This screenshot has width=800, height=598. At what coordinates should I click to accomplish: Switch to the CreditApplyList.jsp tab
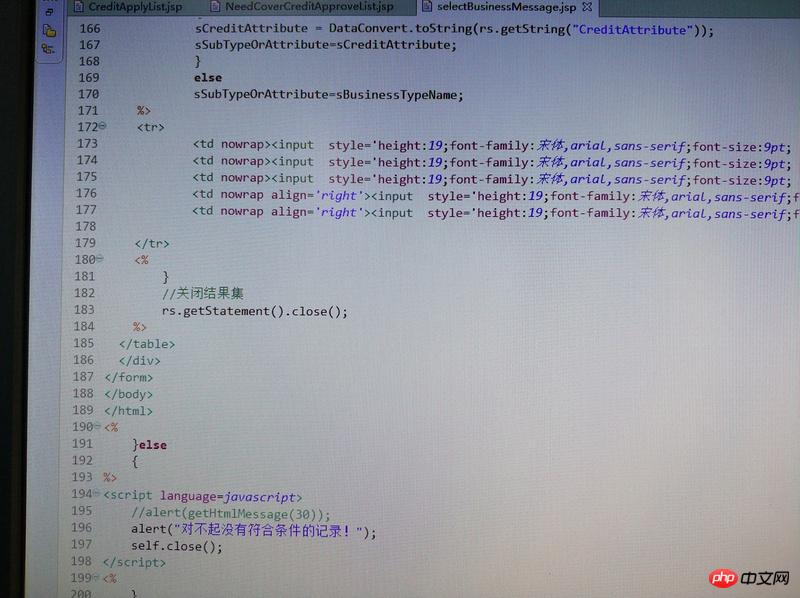pos(135,7)
